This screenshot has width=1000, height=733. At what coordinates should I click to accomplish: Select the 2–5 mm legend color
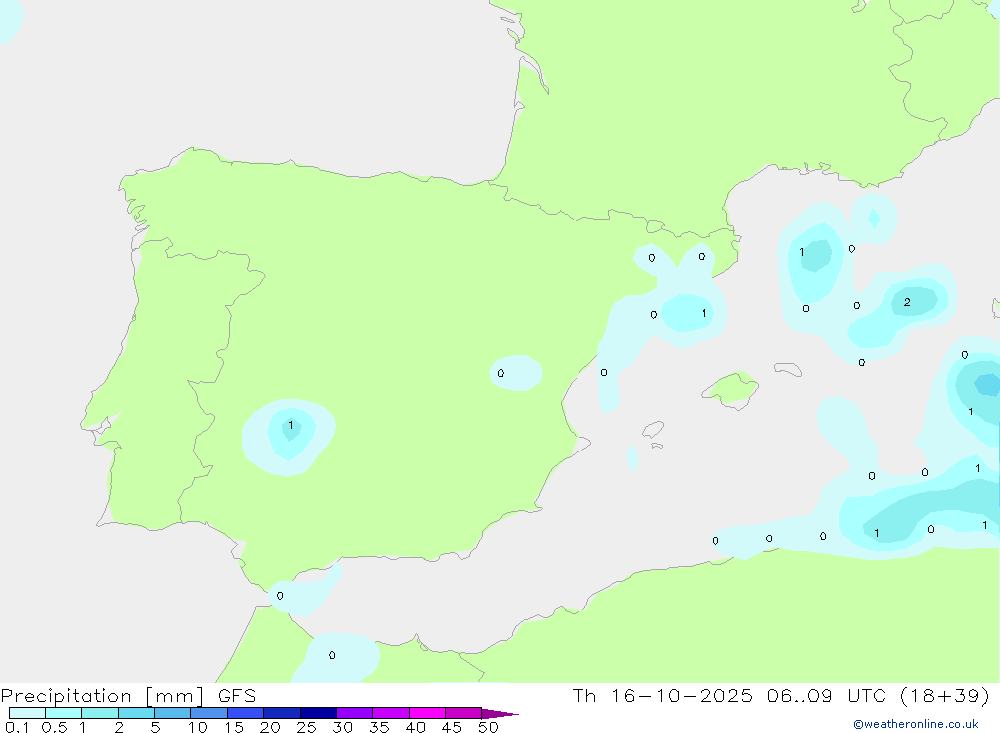click(x=136, y=713)
